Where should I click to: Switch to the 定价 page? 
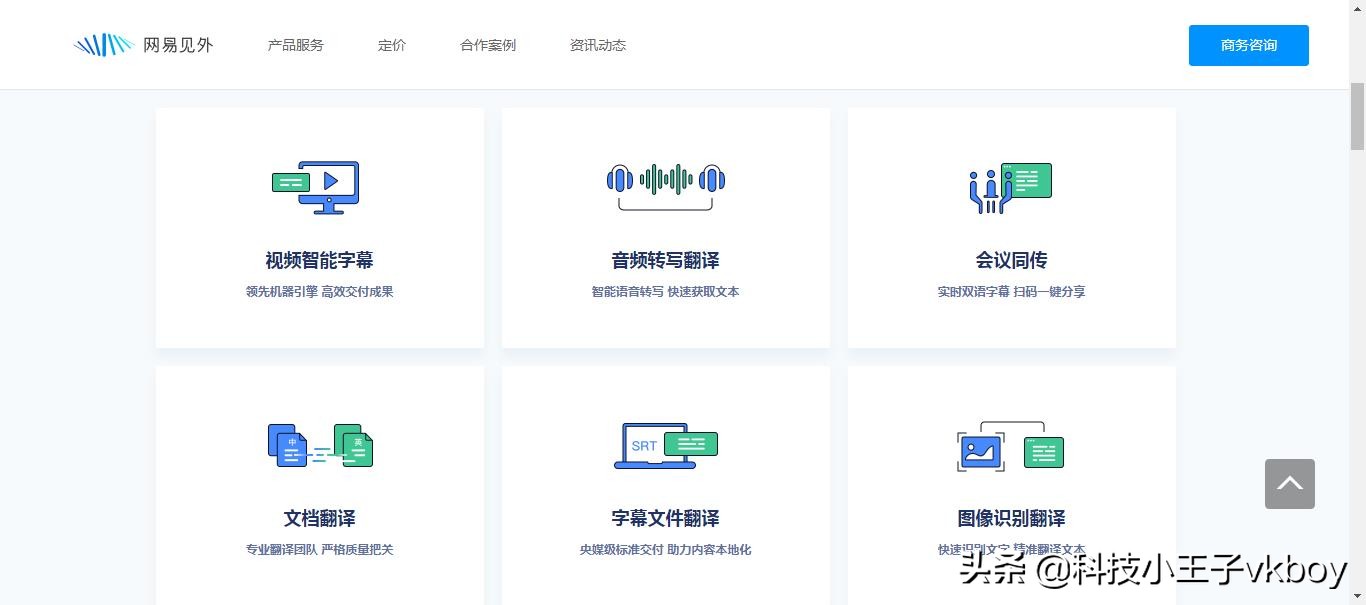(391, 45)
